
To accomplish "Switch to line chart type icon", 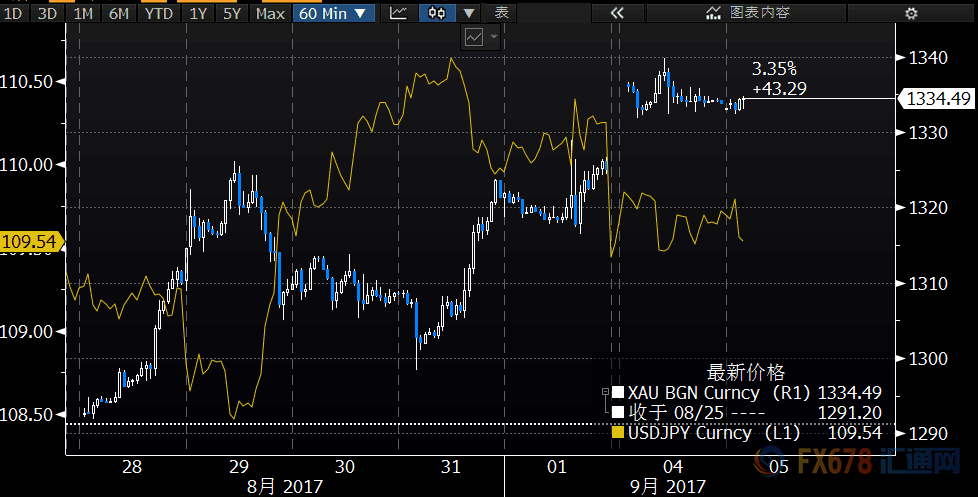I will tap(398, 13).
